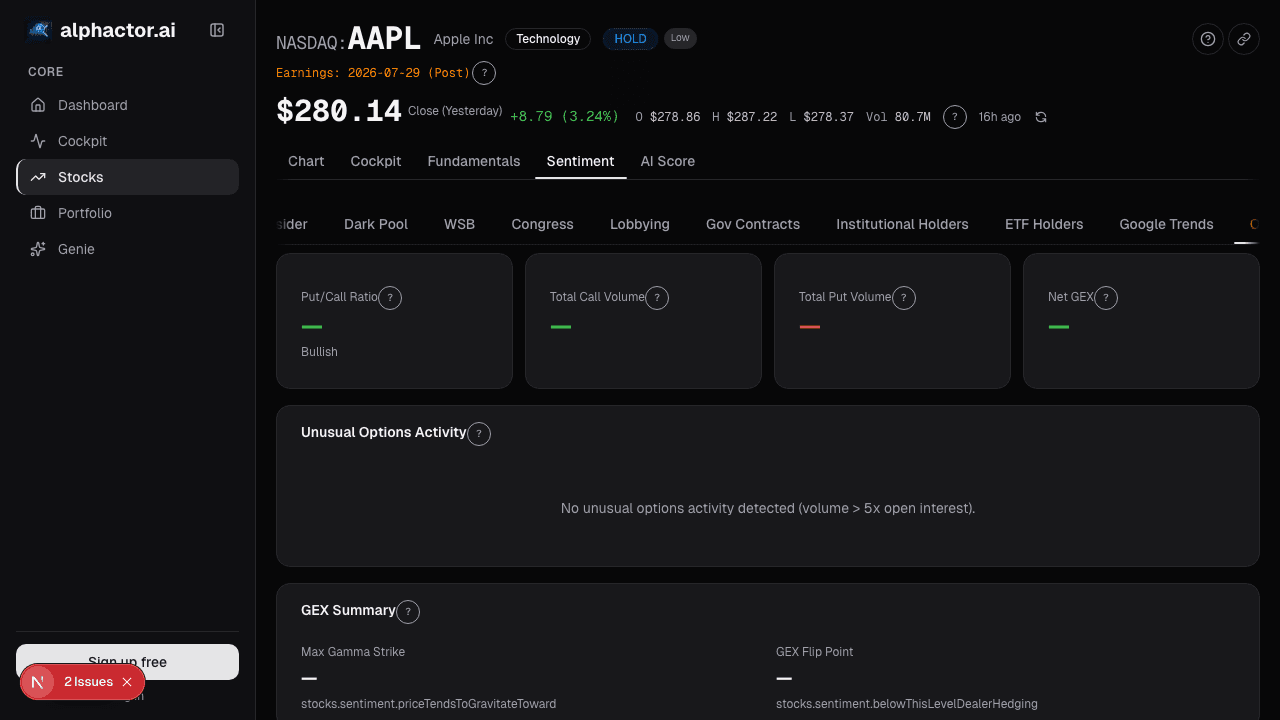Dismiss the 2 Issues badge
Image resolution: width=1280 pixels, height=720 pixels.
pyautogui.click(x=127, y=682)
